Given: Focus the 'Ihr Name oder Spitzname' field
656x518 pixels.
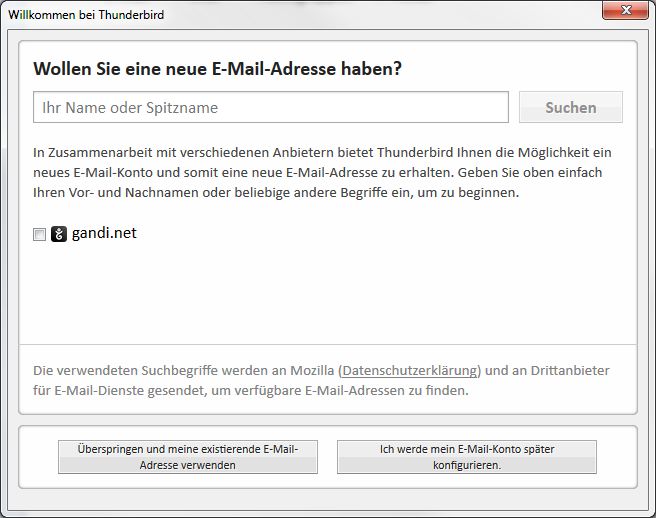Looking at the screenshot, I should (270, 107).
